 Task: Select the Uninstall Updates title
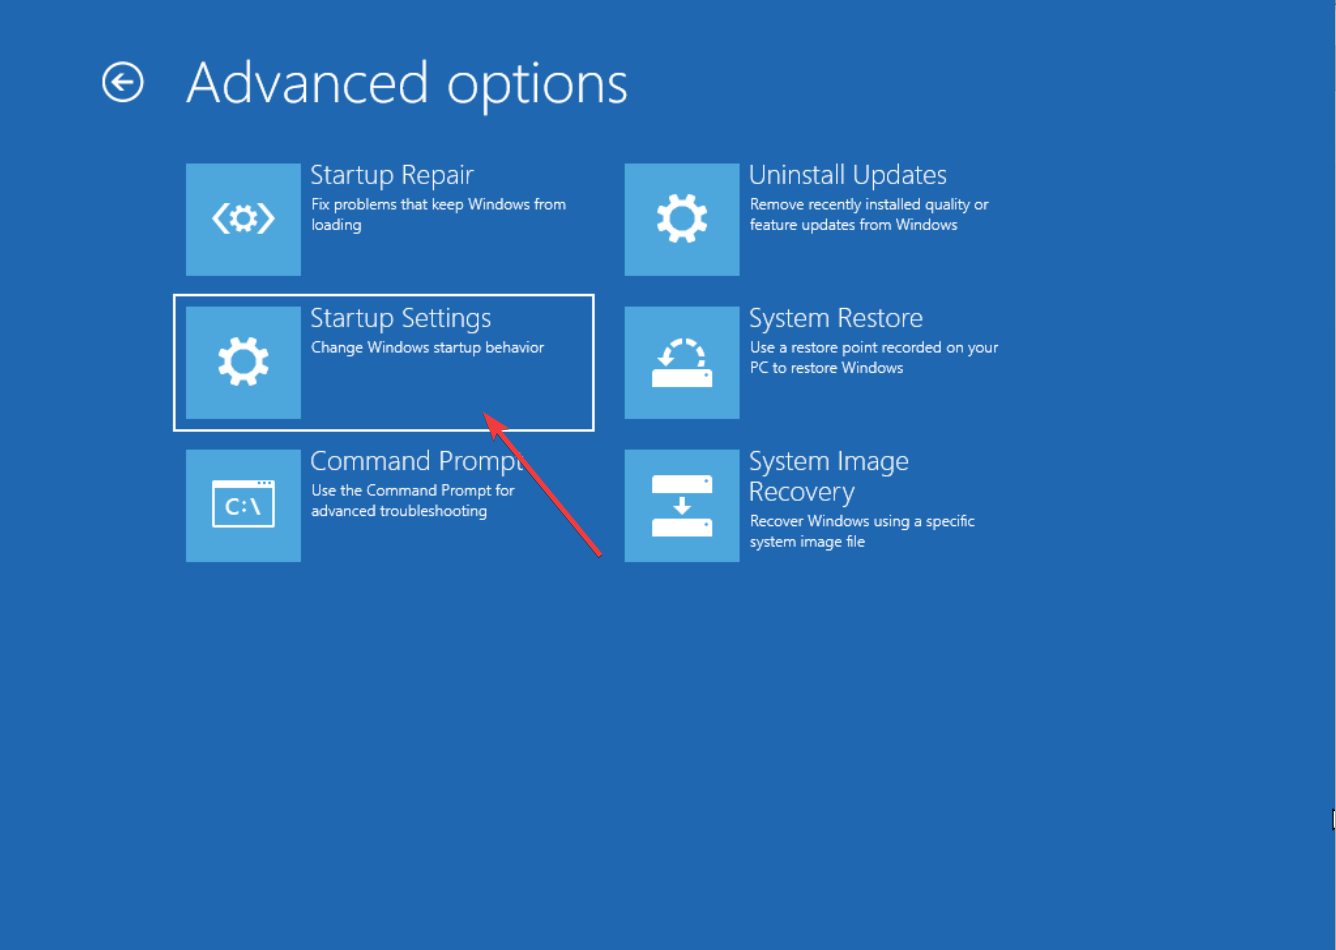coord(848,175)
